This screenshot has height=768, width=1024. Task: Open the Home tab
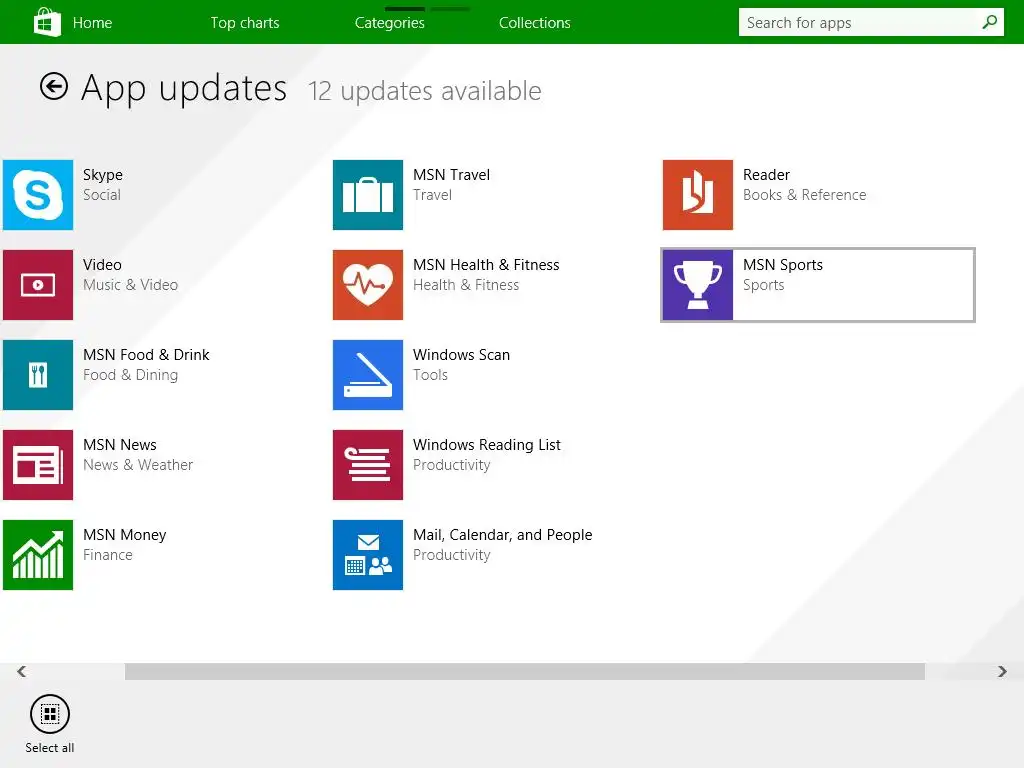[x=92, y=23]
